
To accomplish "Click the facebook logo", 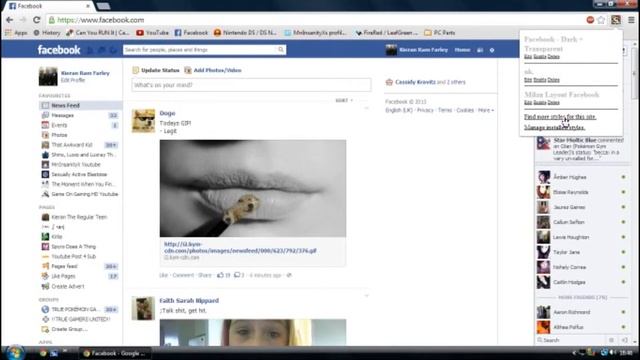I will pyautogui.click(x=59, y=50).
